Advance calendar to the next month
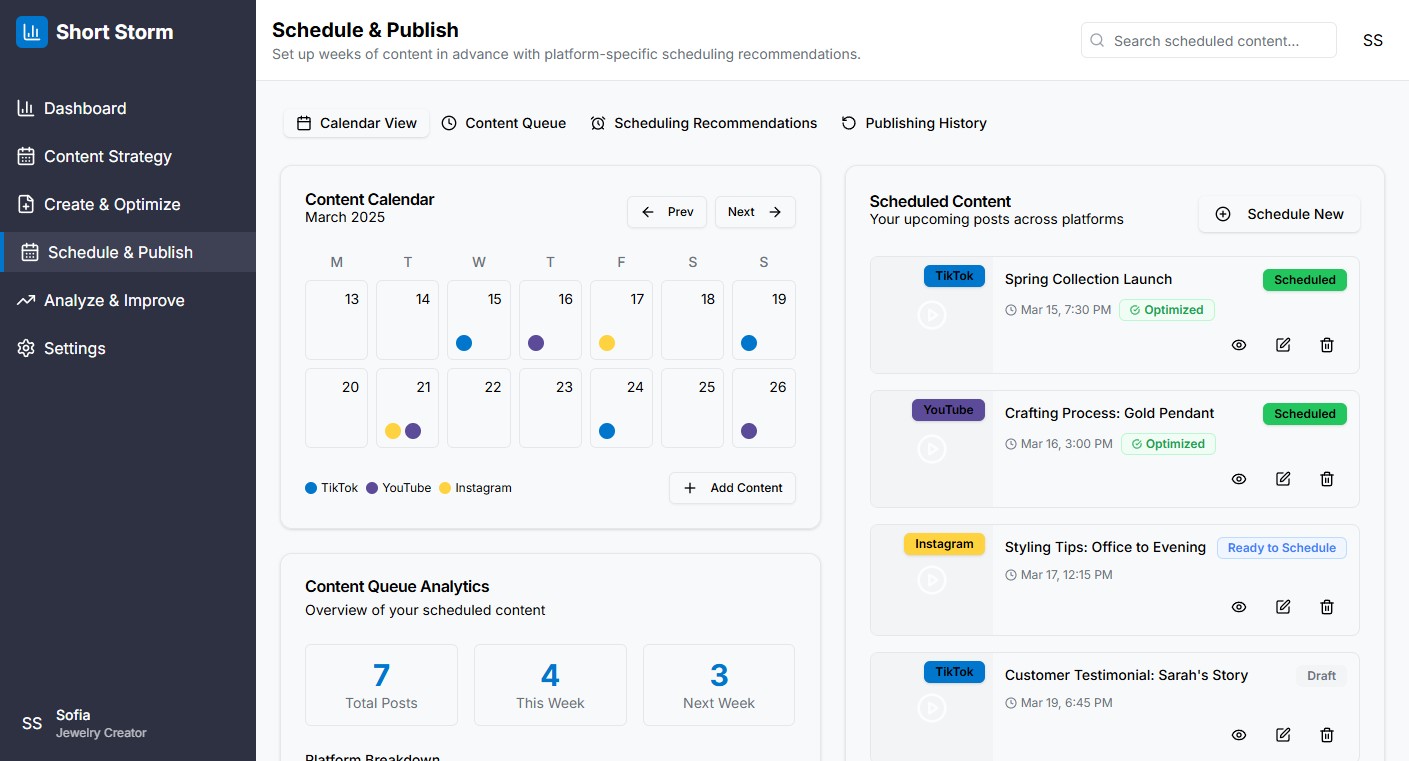 click(755, 211)
